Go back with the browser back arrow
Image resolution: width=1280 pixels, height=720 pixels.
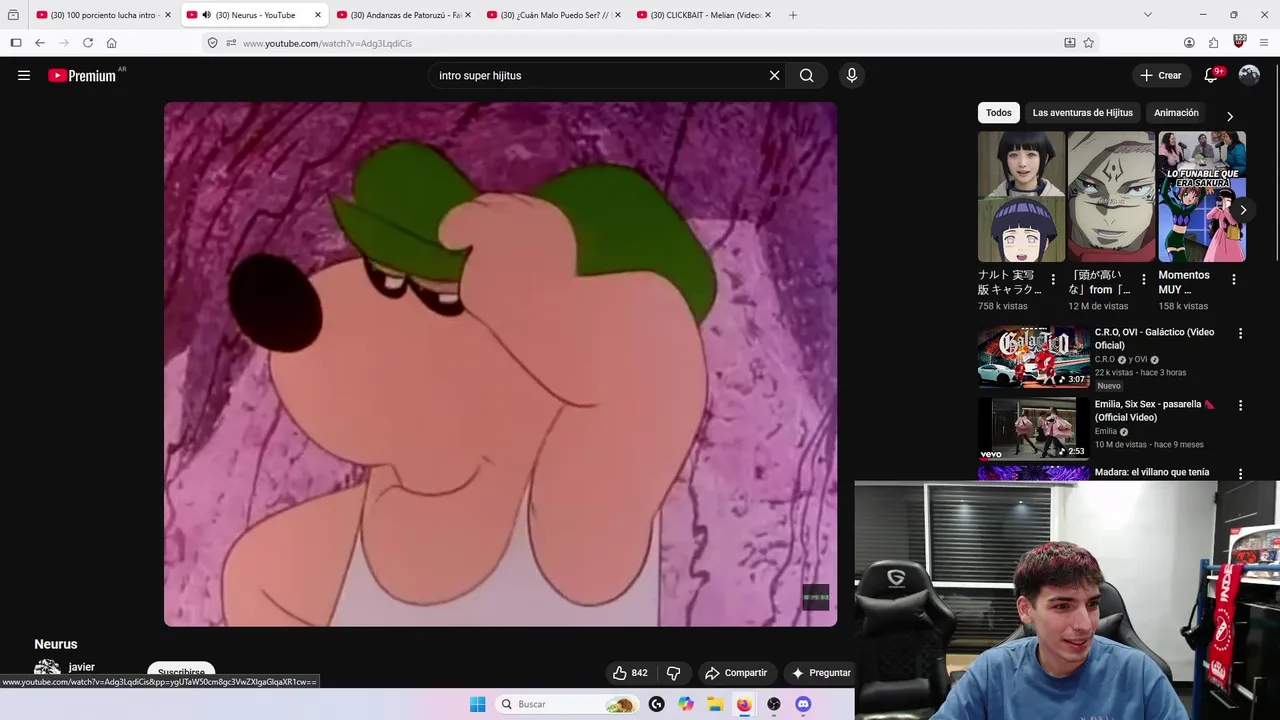click(40, 43)
